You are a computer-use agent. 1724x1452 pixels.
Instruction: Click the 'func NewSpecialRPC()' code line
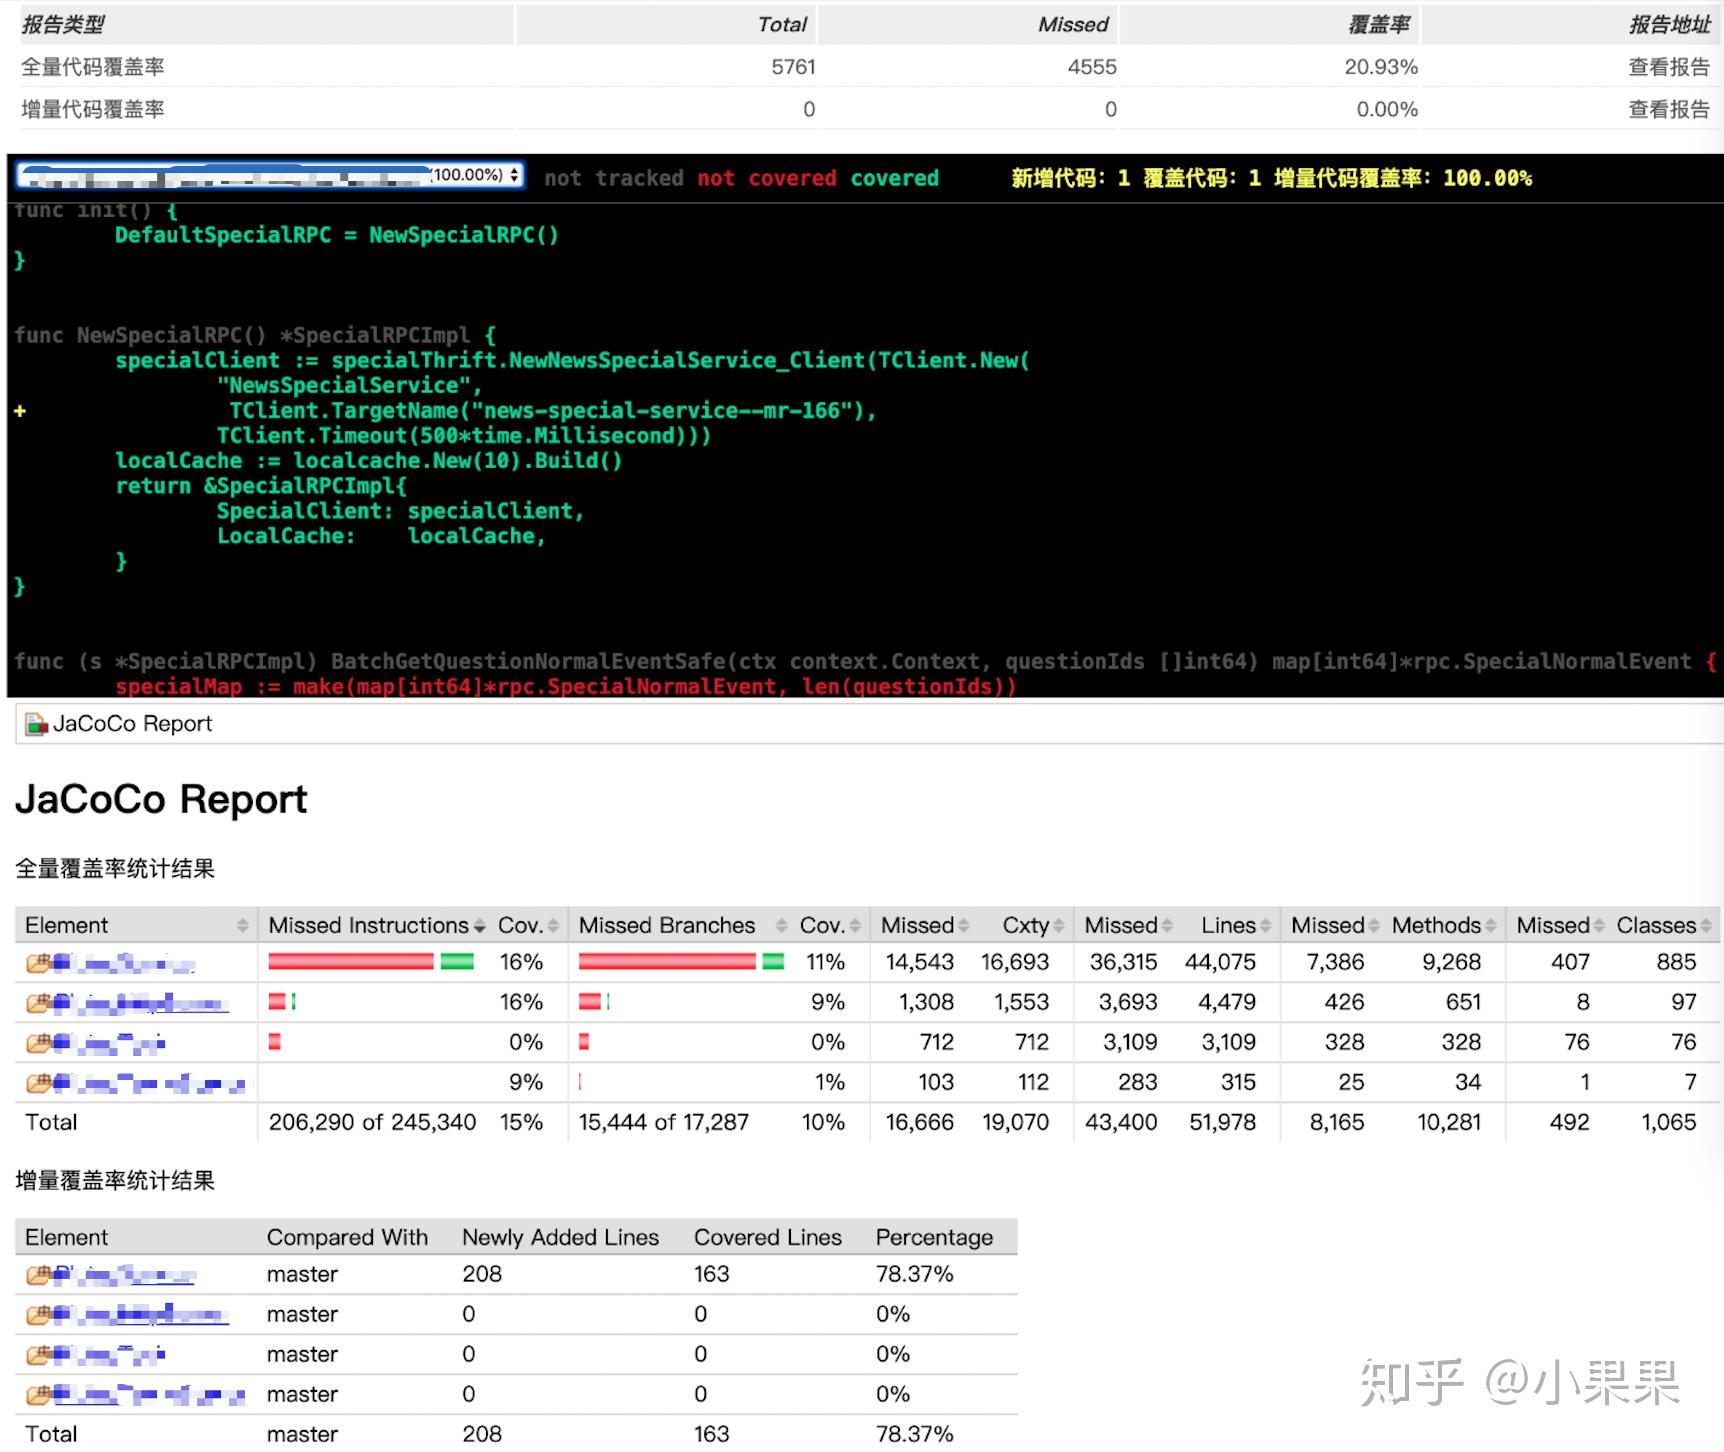coord(255,335)
